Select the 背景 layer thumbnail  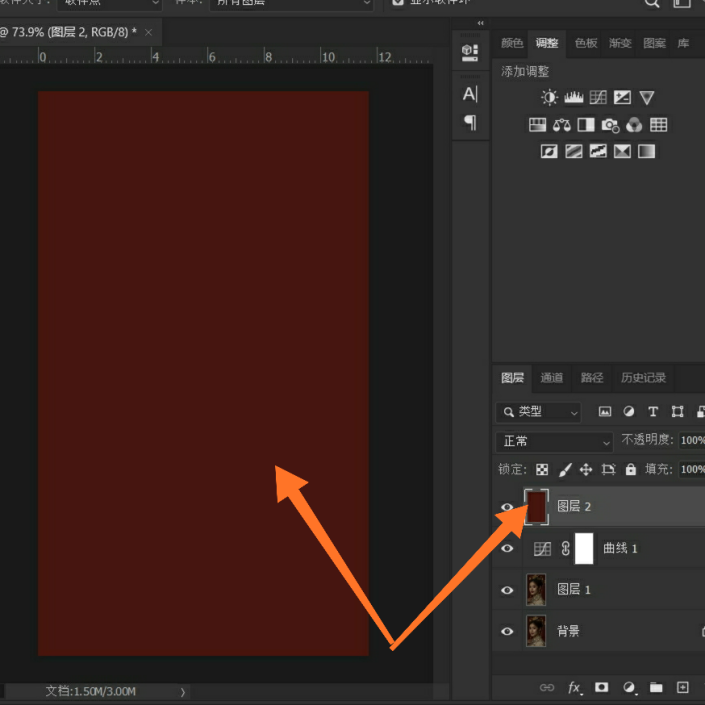(x=536, y=631)
